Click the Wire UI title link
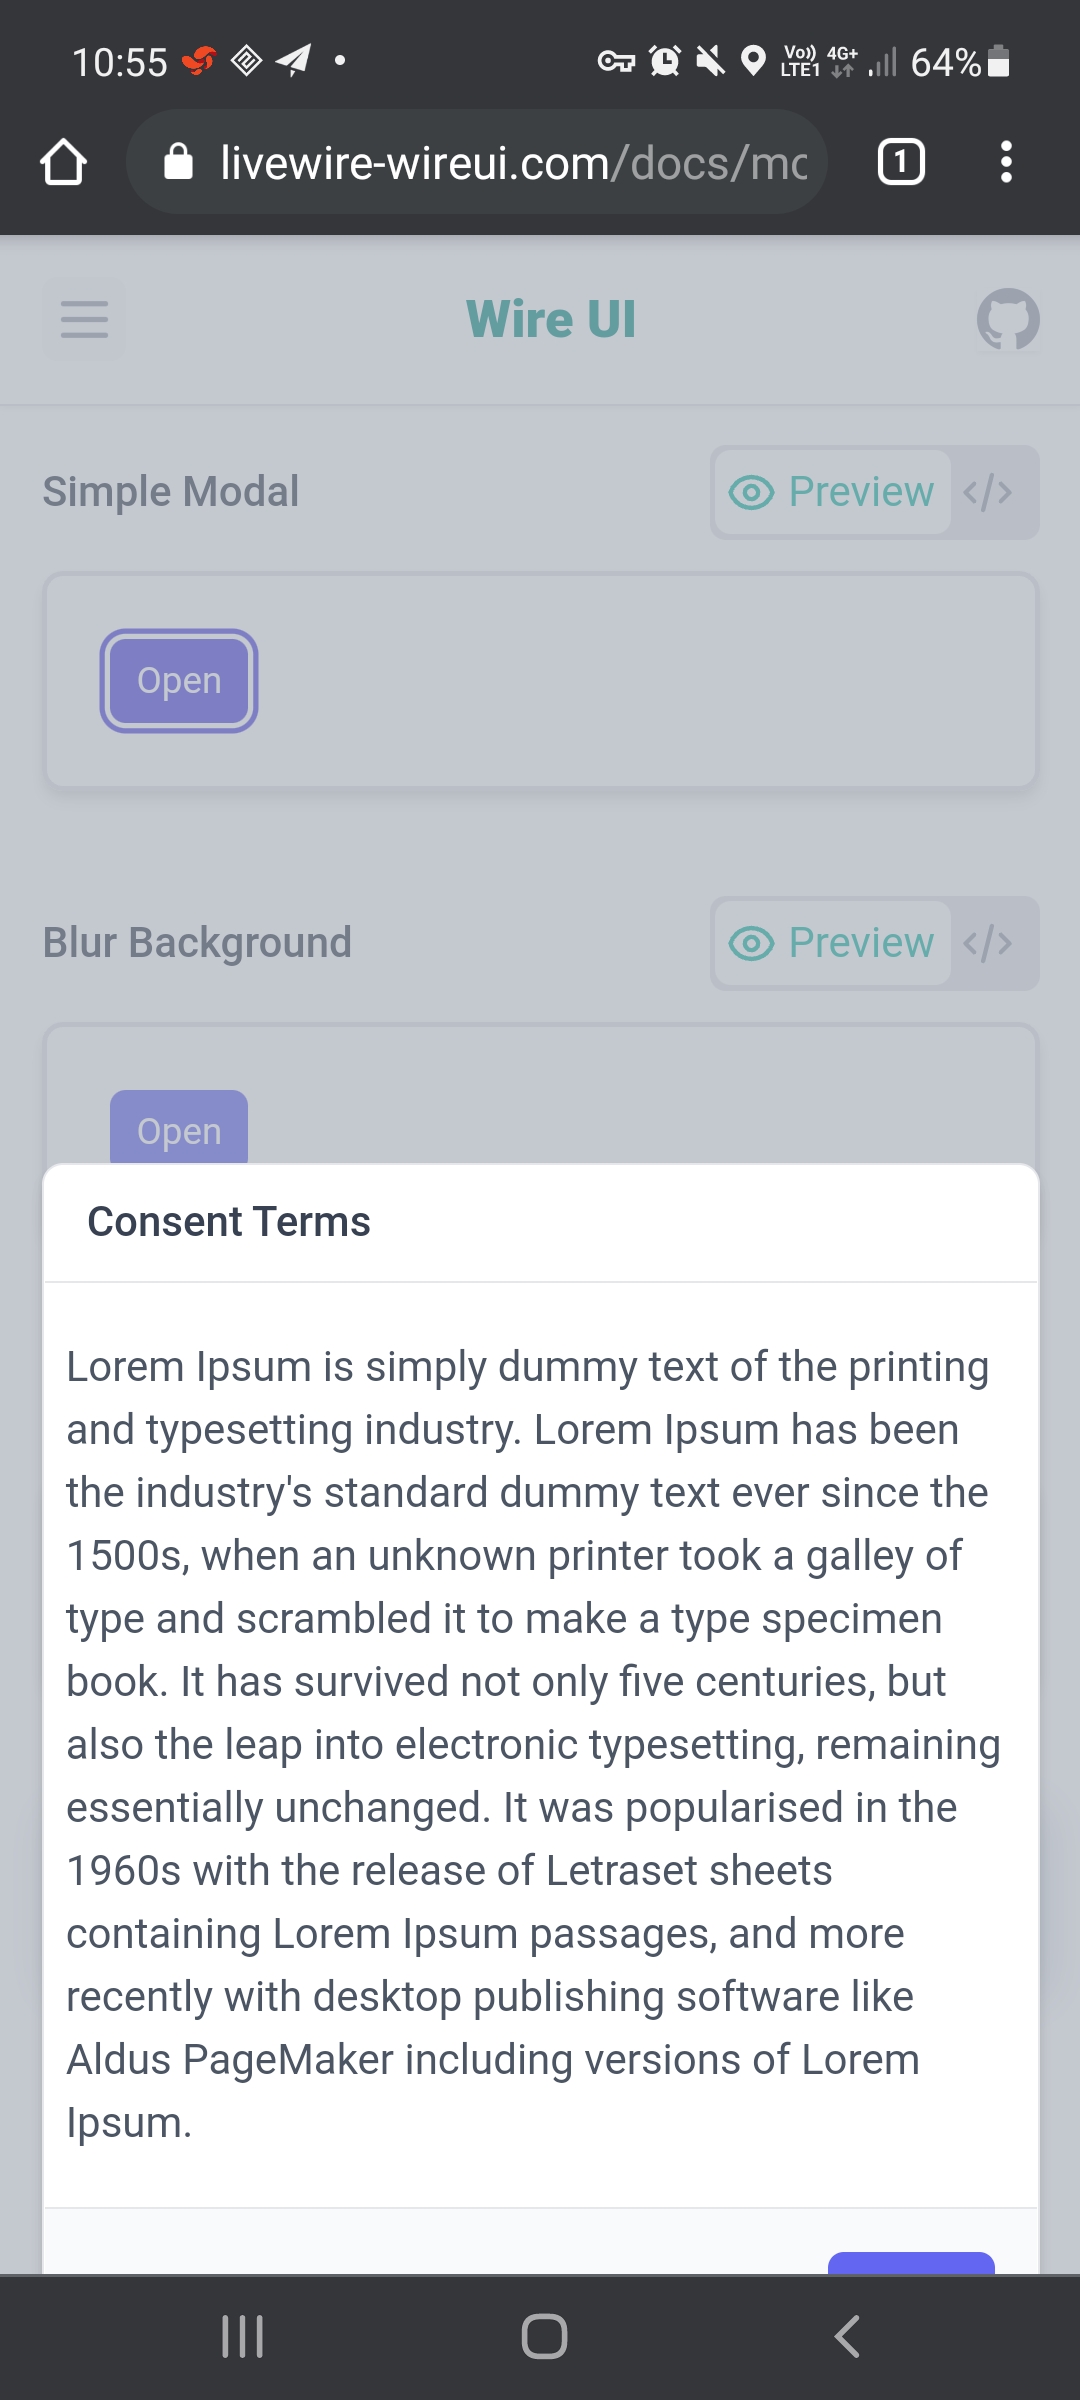This screenshot has width=1080, height=2400. click(551, 318)
